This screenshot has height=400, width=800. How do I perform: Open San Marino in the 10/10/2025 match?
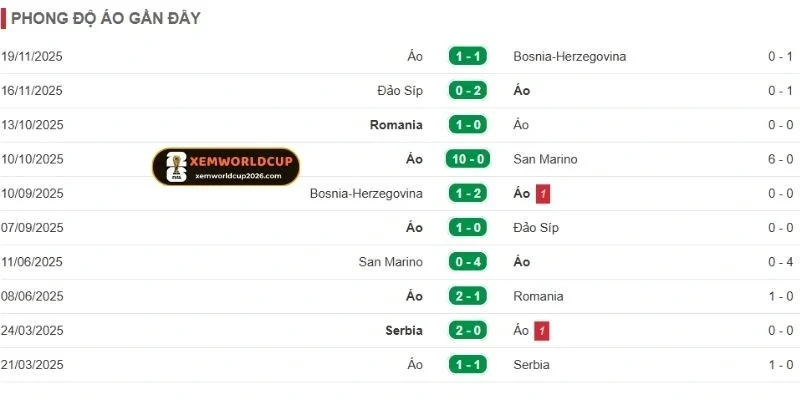[545, 159]
